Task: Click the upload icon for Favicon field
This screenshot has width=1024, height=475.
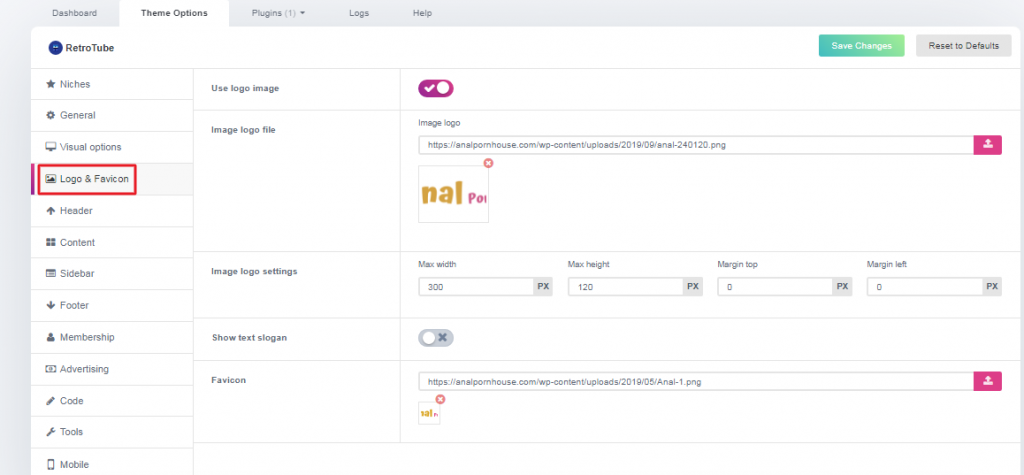Action: (987, 381)
